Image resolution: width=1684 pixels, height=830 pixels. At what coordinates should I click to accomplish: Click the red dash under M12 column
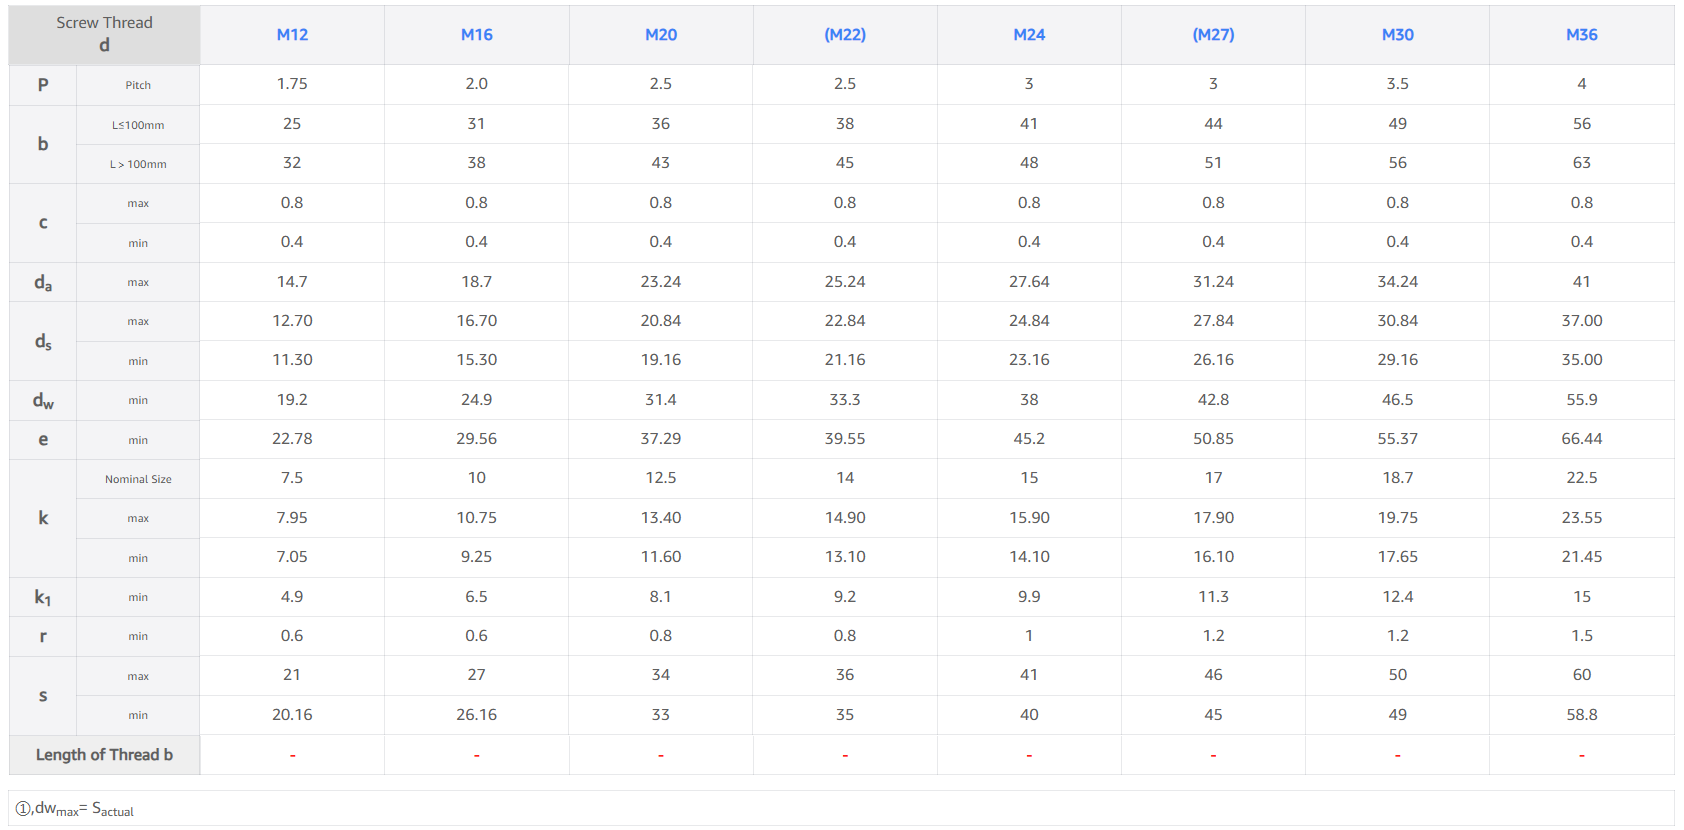click(292, 756)
